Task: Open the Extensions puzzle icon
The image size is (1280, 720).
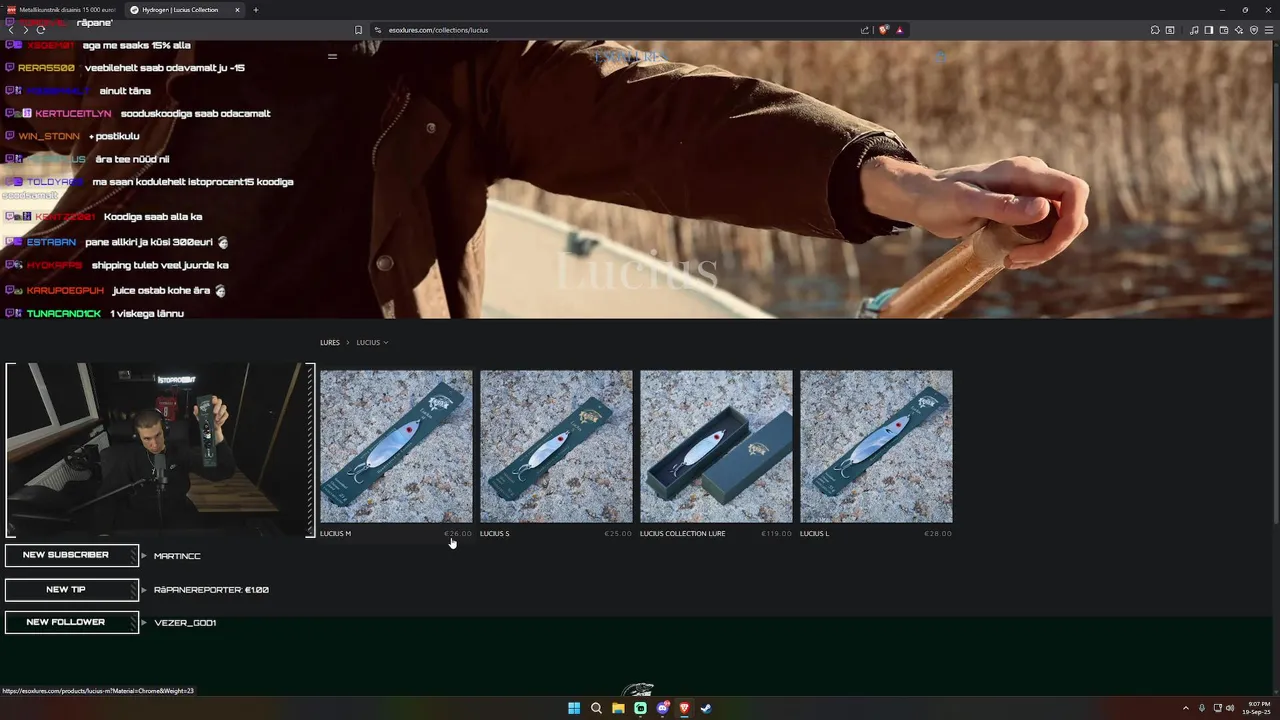Action: click(1155, 30)
